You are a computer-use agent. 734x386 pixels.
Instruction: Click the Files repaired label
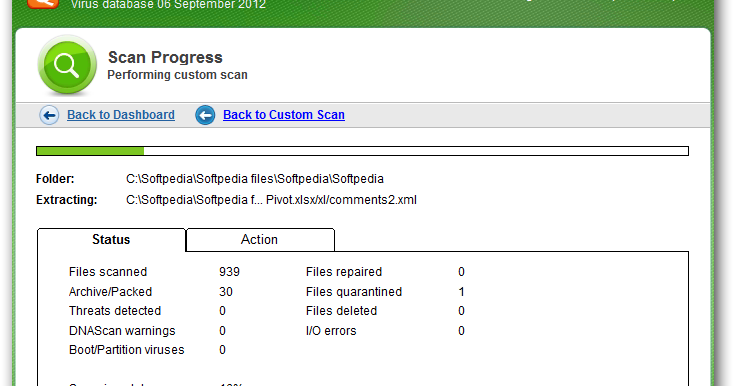coord(344,272)
